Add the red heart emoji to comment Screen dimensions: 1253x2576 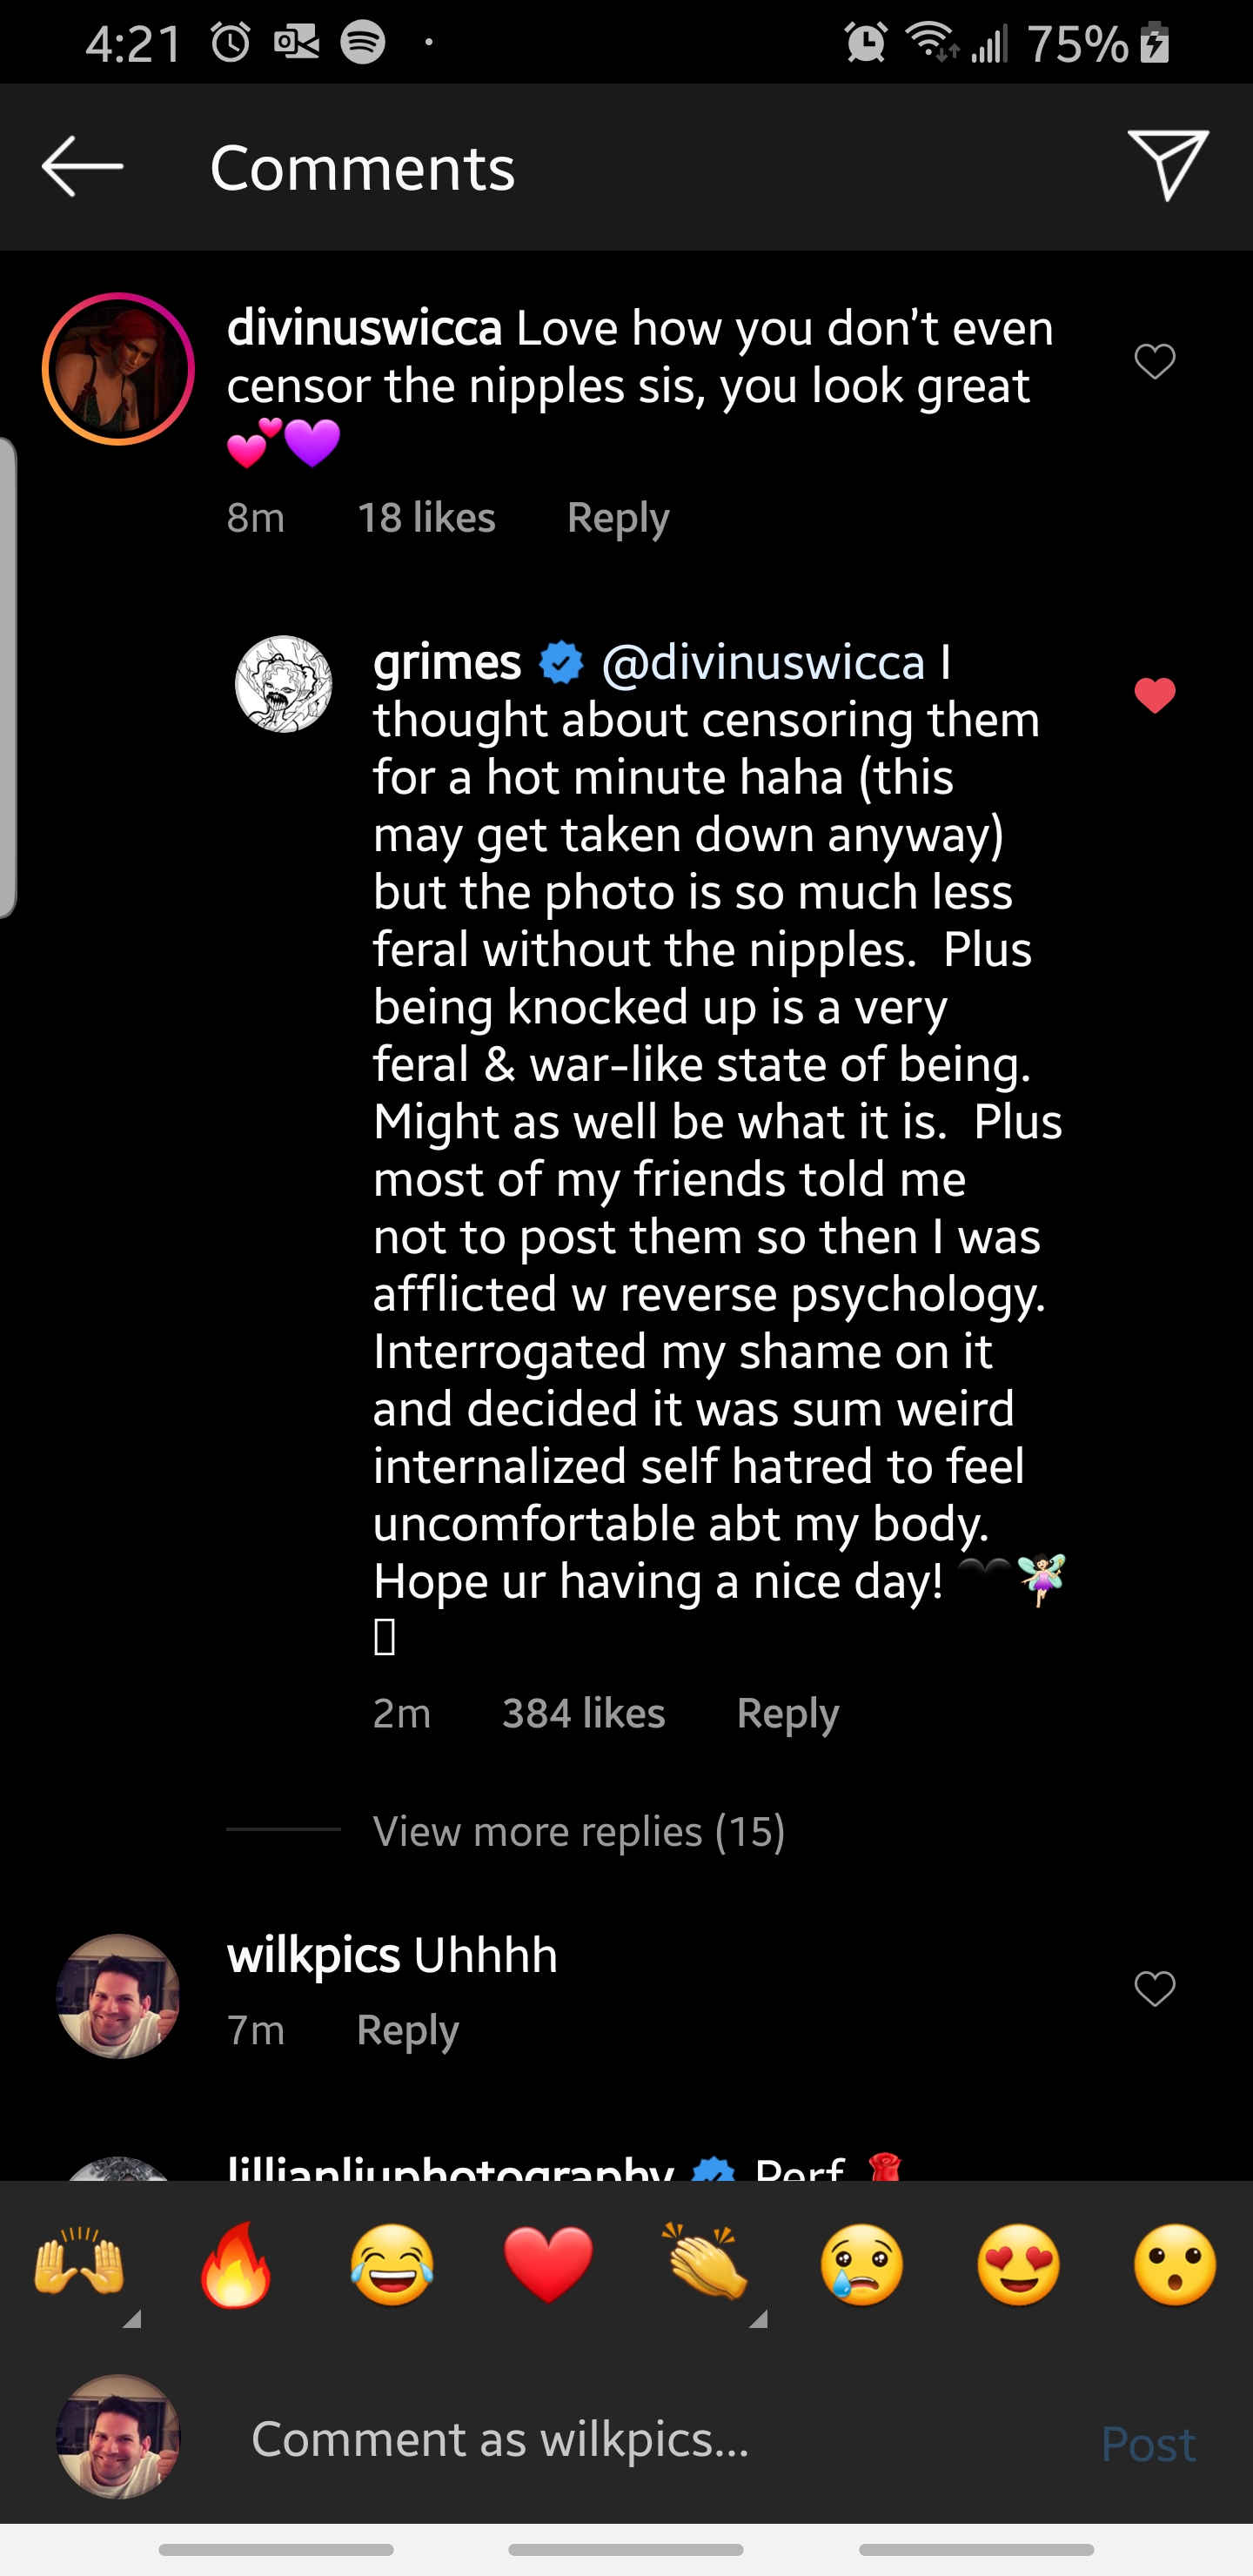click(549, 2262)
